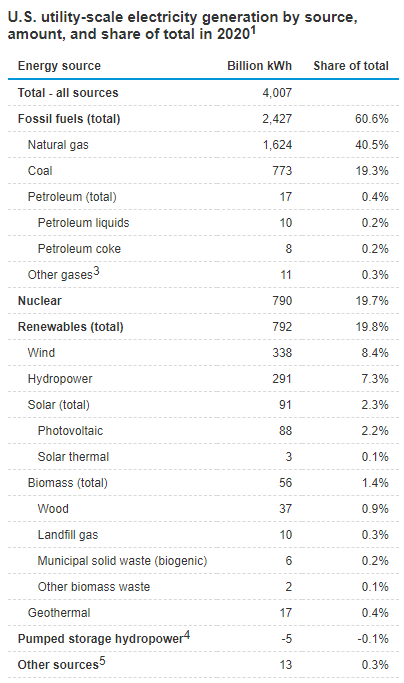This screenshot has width=404, height=683.
Task: Click the Energy source column header
Action: pyautogui.click(x=59, y=66)
